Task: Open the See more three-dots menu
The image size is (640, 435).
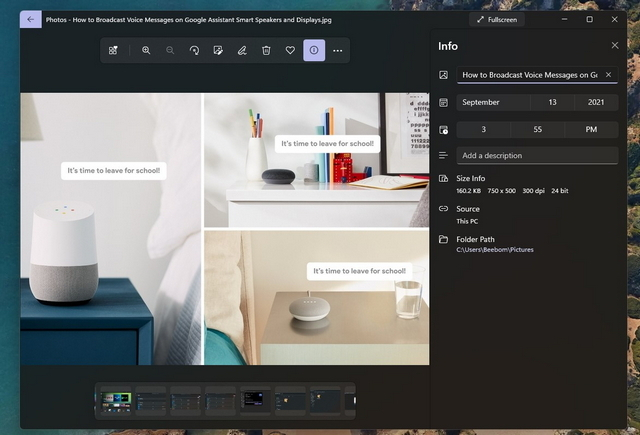Action: pyautogui.click(x=338, y=50)
